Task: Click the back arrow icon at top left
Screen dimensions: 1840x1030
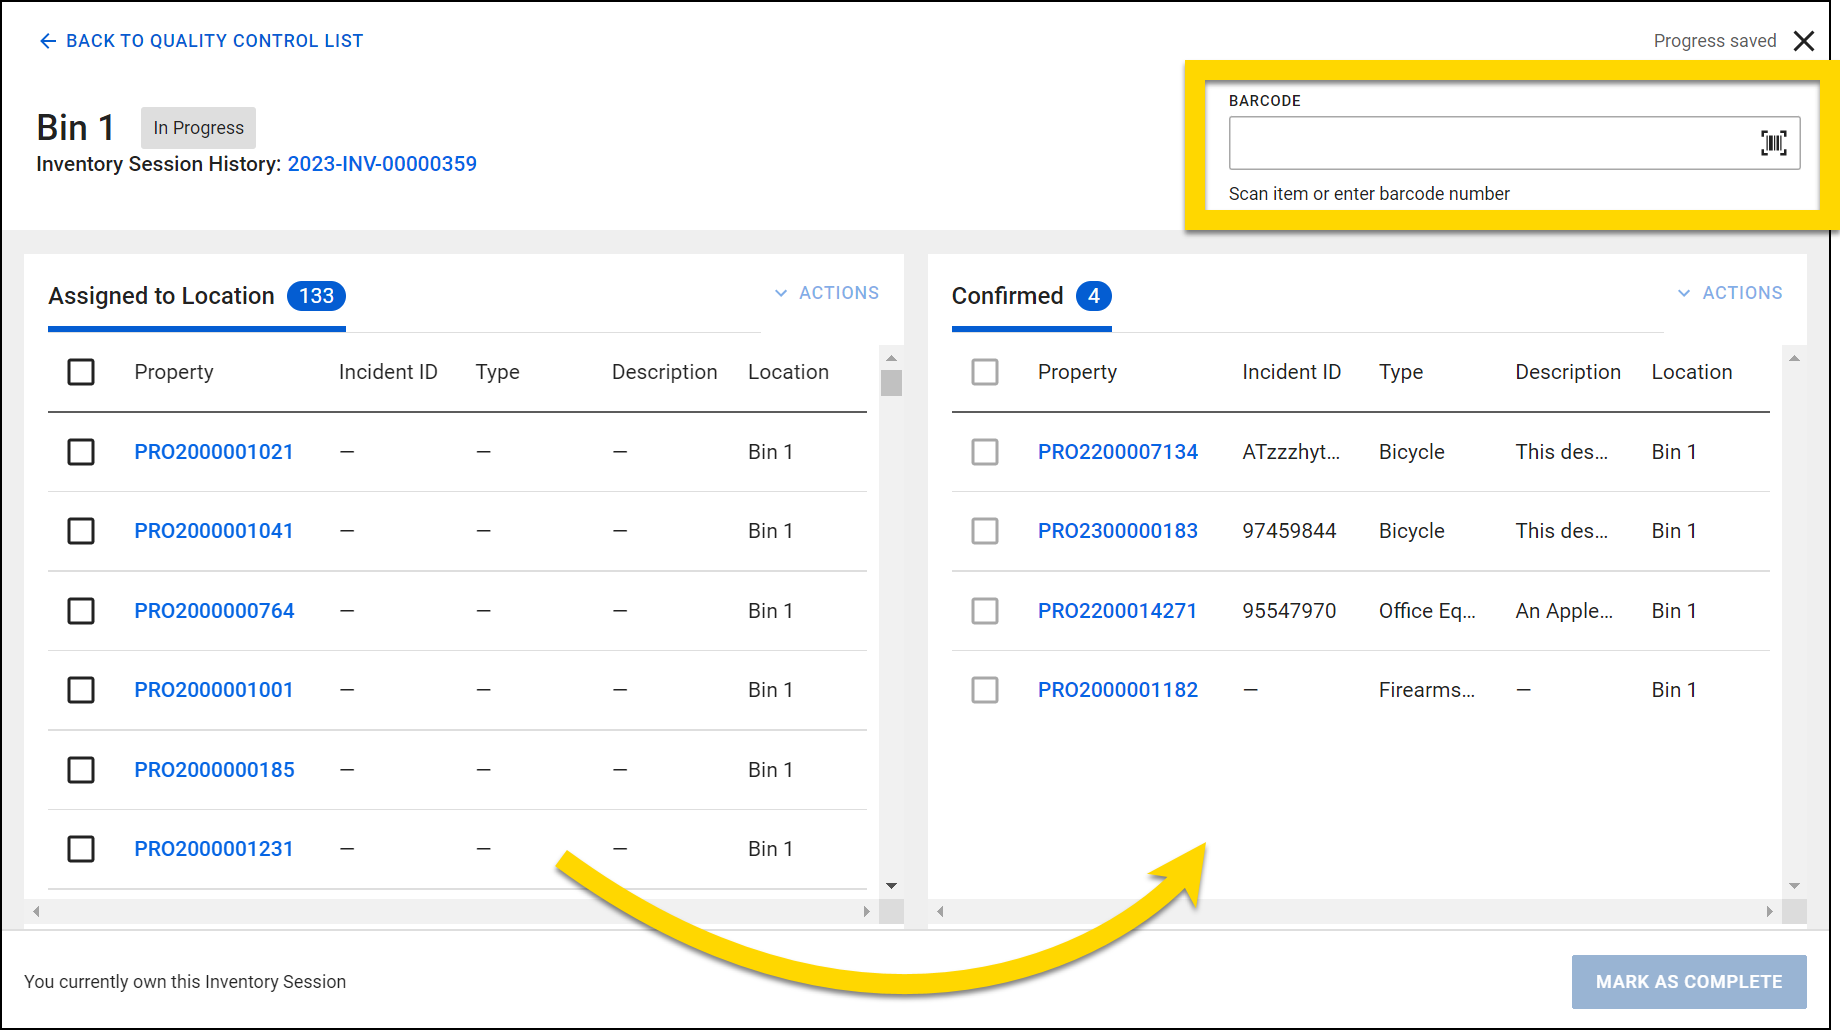Action: [47, 40]
